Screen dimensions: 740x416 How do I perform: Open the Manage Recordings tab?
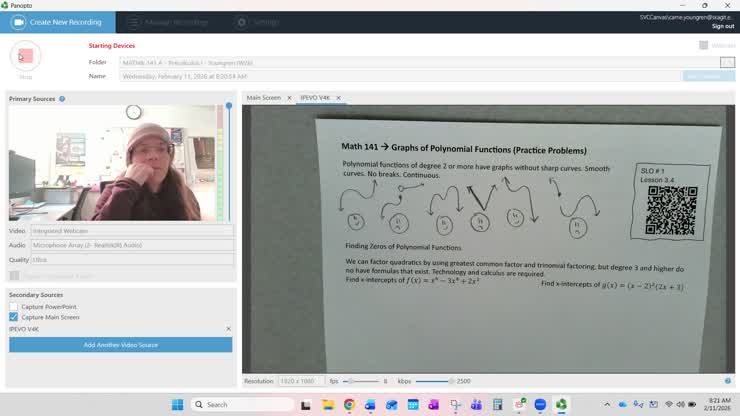168,22
